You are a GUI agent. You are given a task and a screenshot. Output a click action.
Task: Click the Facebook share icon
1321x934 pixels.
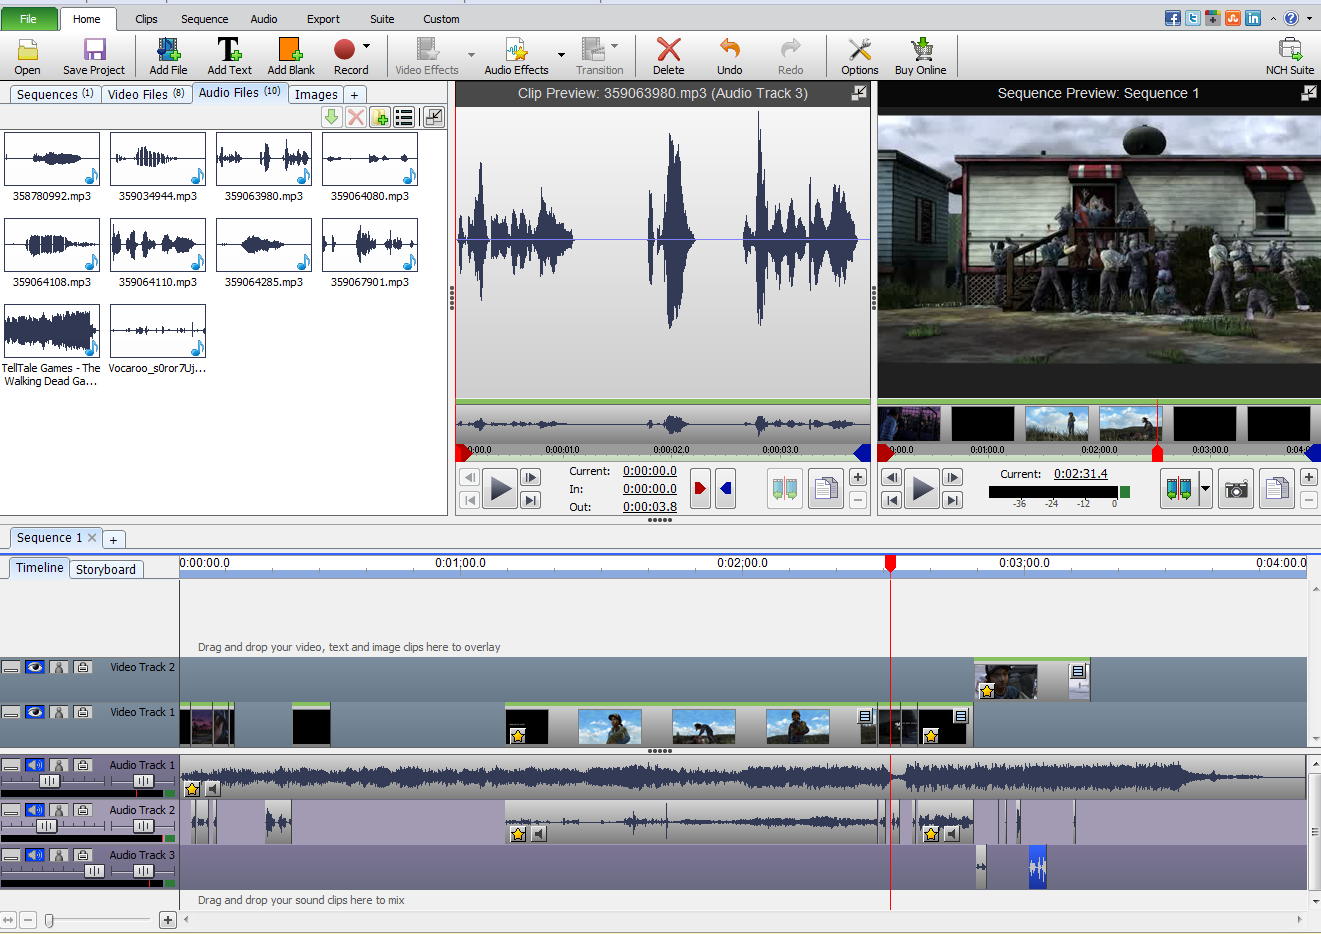[x=1173, y=18]
